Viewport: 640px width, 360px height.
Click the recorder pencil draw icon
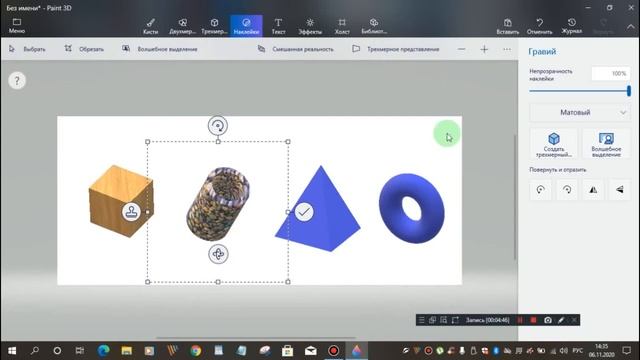[x=561, y=320]
